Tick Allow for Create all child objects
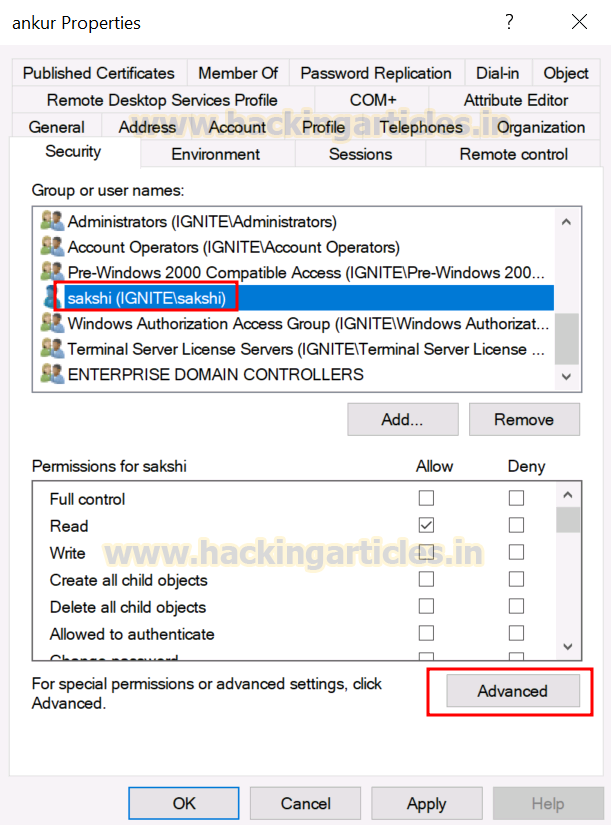 [426, 579]
